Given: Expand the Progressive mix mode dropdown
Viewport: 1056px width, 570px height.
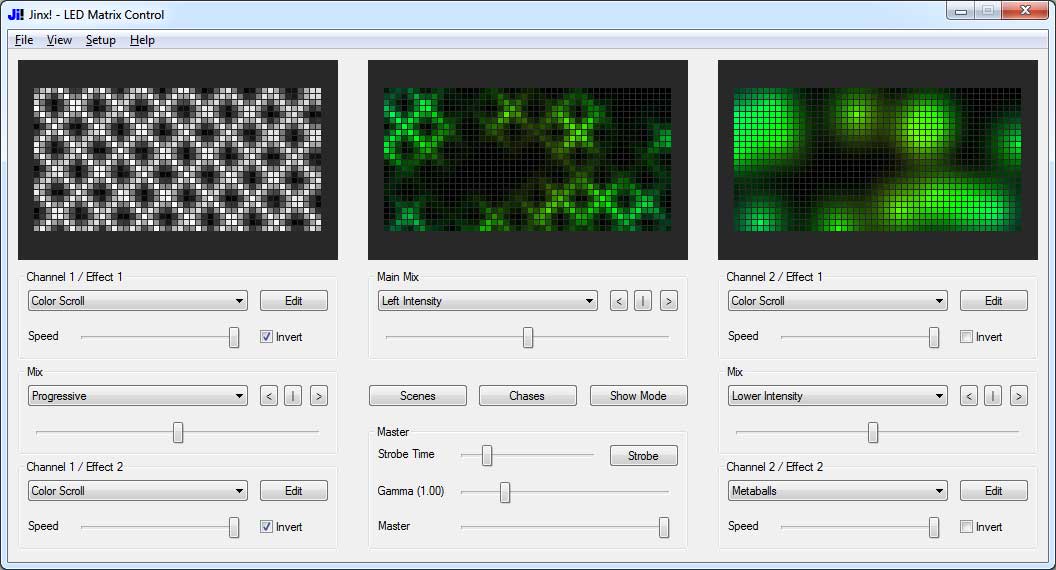Looking at the screenshot, I should (137, 396).
